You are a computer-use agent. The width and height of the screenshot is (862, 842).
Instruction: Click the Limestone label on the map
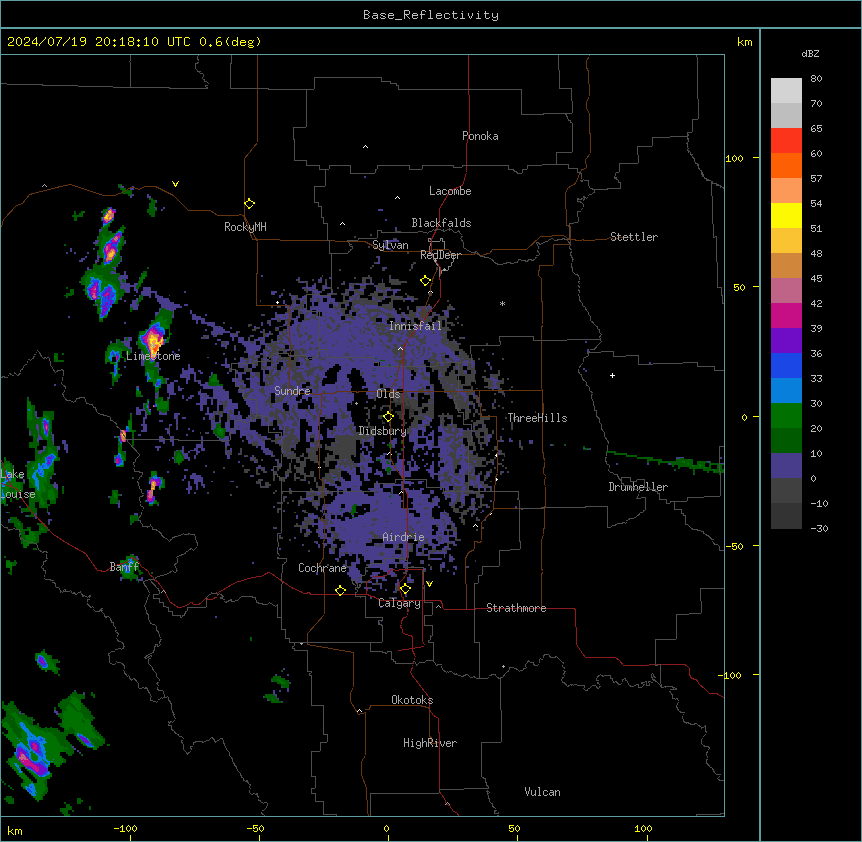(x=153, y=356)
